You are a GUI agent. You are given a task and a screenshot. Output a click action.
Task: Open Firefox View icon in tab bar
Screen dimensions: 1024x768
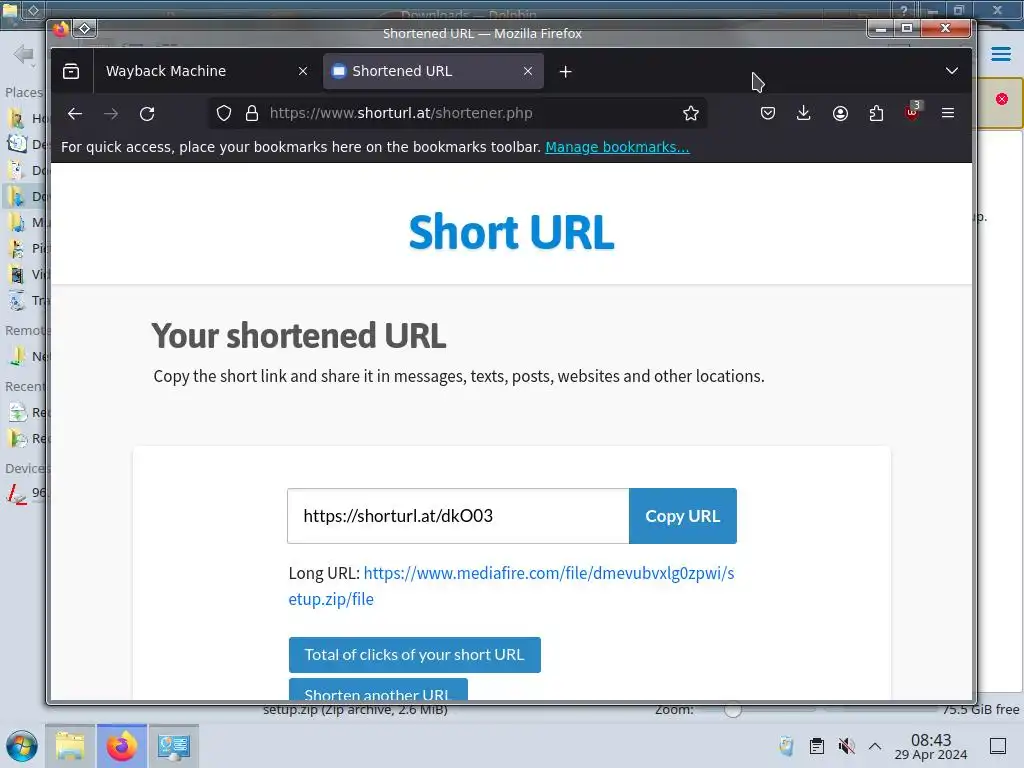71,71
